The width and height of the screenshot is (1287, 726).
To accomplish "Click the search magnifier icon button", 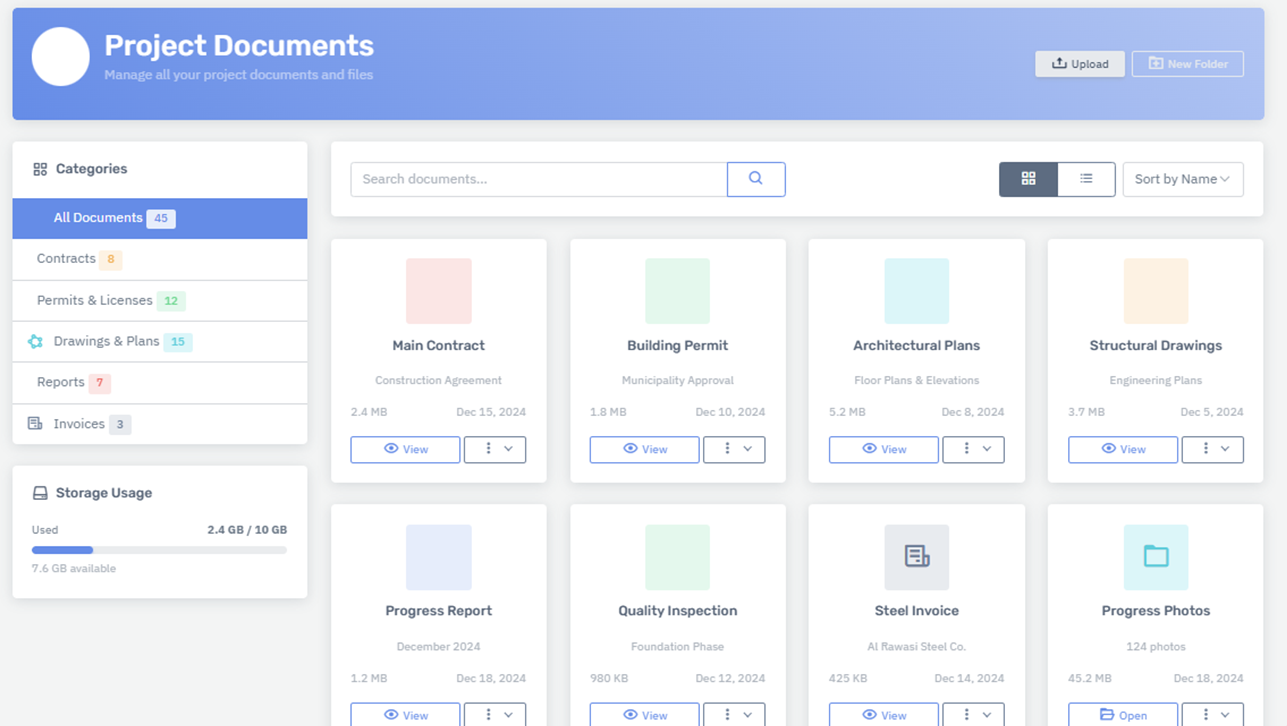I will (756, 179).
